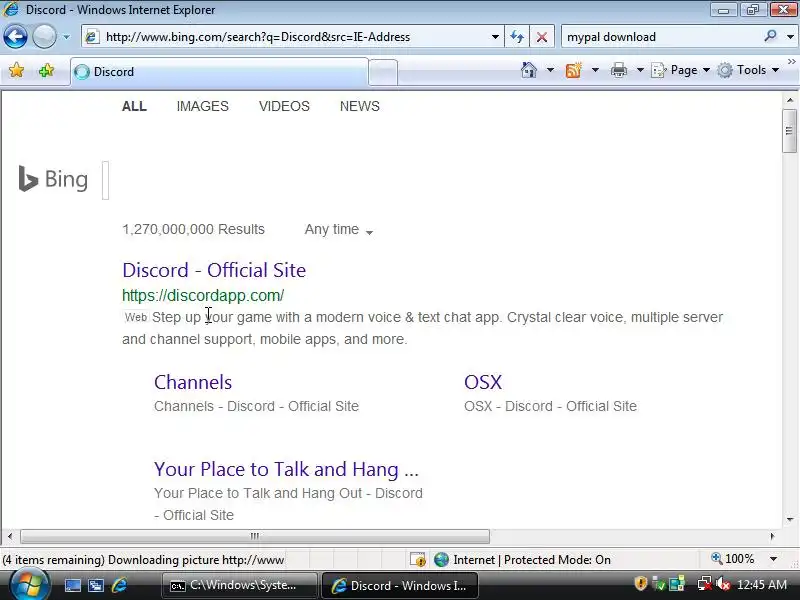Click the Home page icon
Viewport: 800px width, 600px height.
pos(529,70)
